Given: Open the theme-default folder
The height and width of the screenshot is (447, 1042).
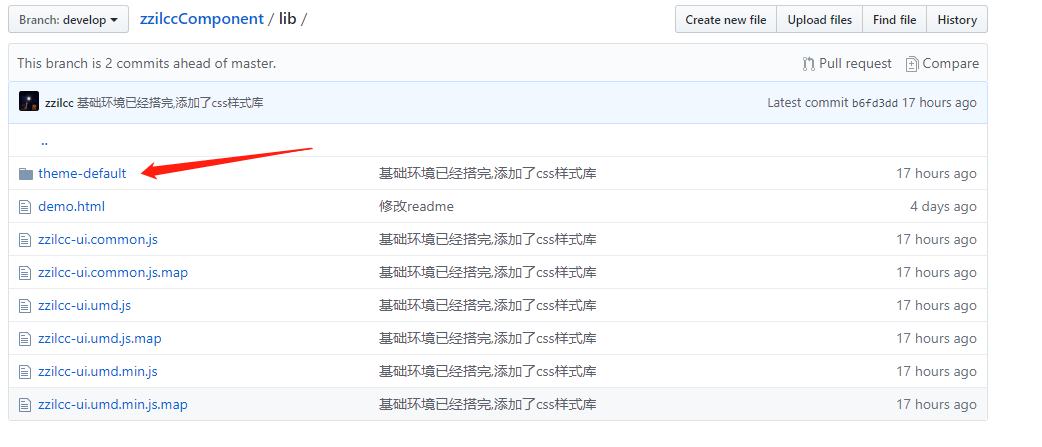Looking at the screenshot, I should (82, 174).
